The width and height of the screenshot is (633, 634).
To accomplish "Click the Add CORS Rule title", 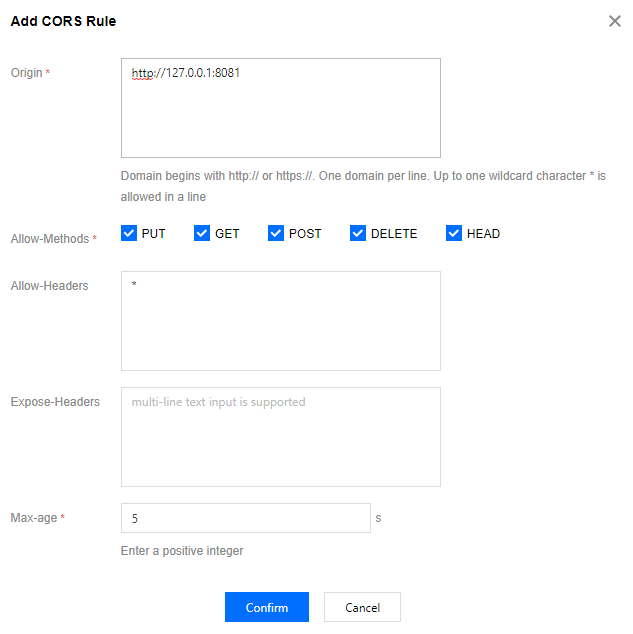I will tap(63, 21).
